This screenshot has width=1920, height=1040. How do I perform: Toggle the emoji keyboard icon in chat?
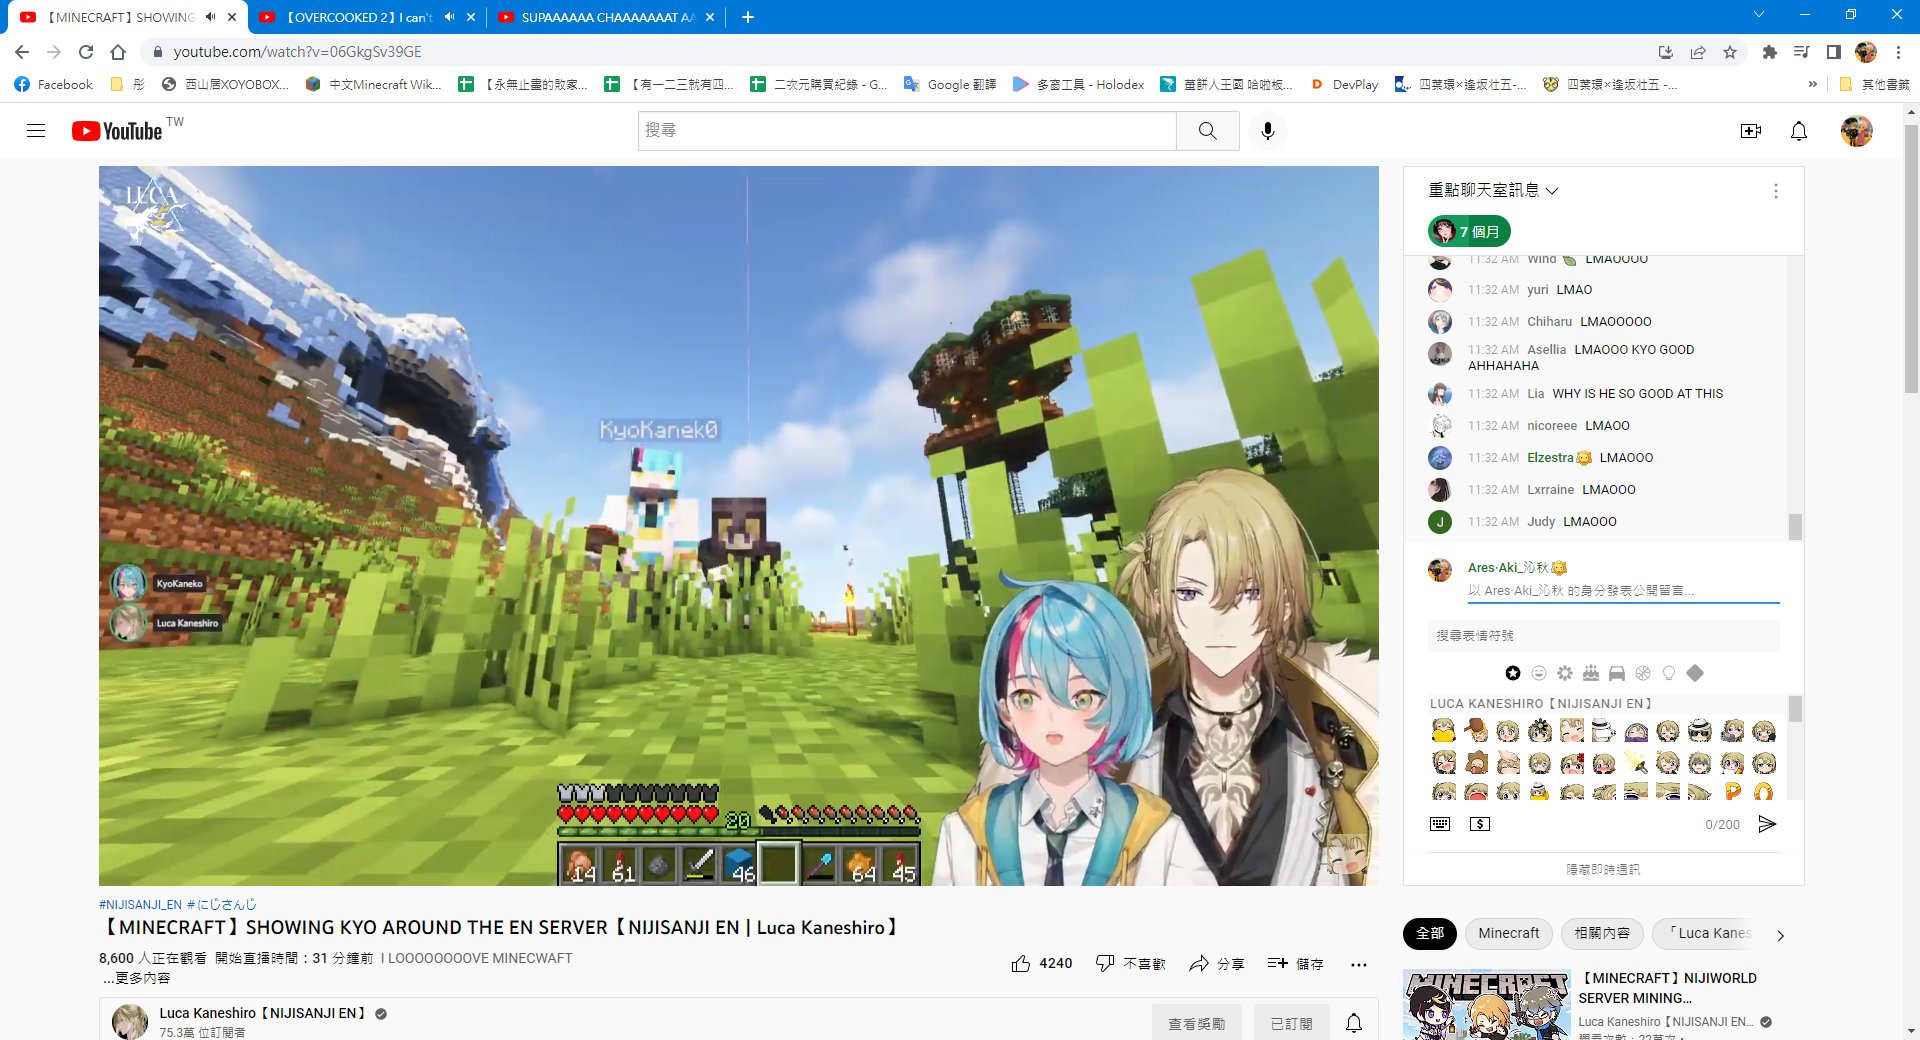1440,824
